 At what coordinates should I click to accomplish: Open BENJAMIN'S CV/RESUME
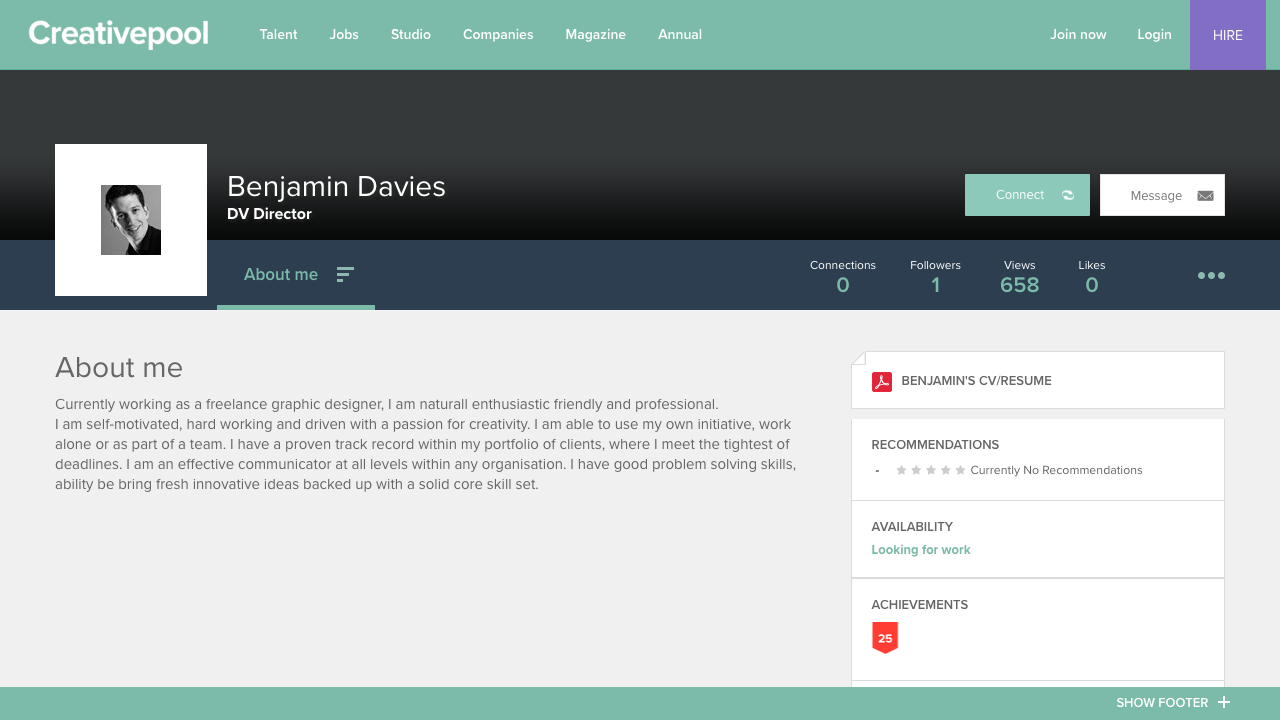(976, 381)
